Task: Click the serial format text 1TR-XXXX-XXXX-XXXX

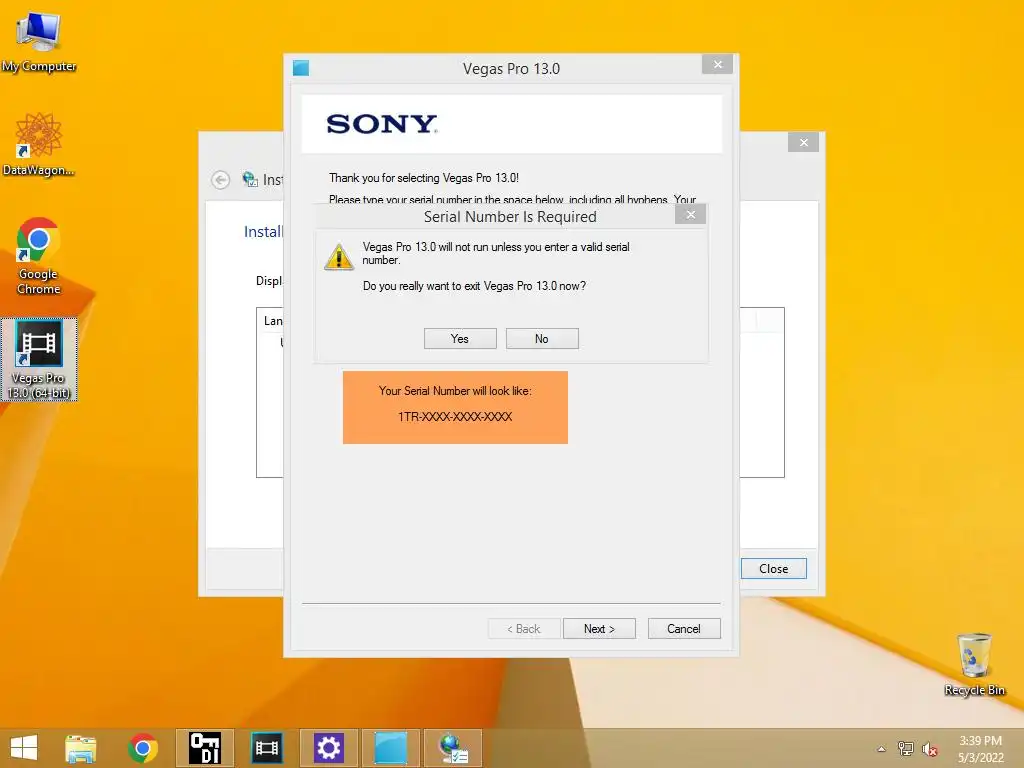Action: [455, 417]
